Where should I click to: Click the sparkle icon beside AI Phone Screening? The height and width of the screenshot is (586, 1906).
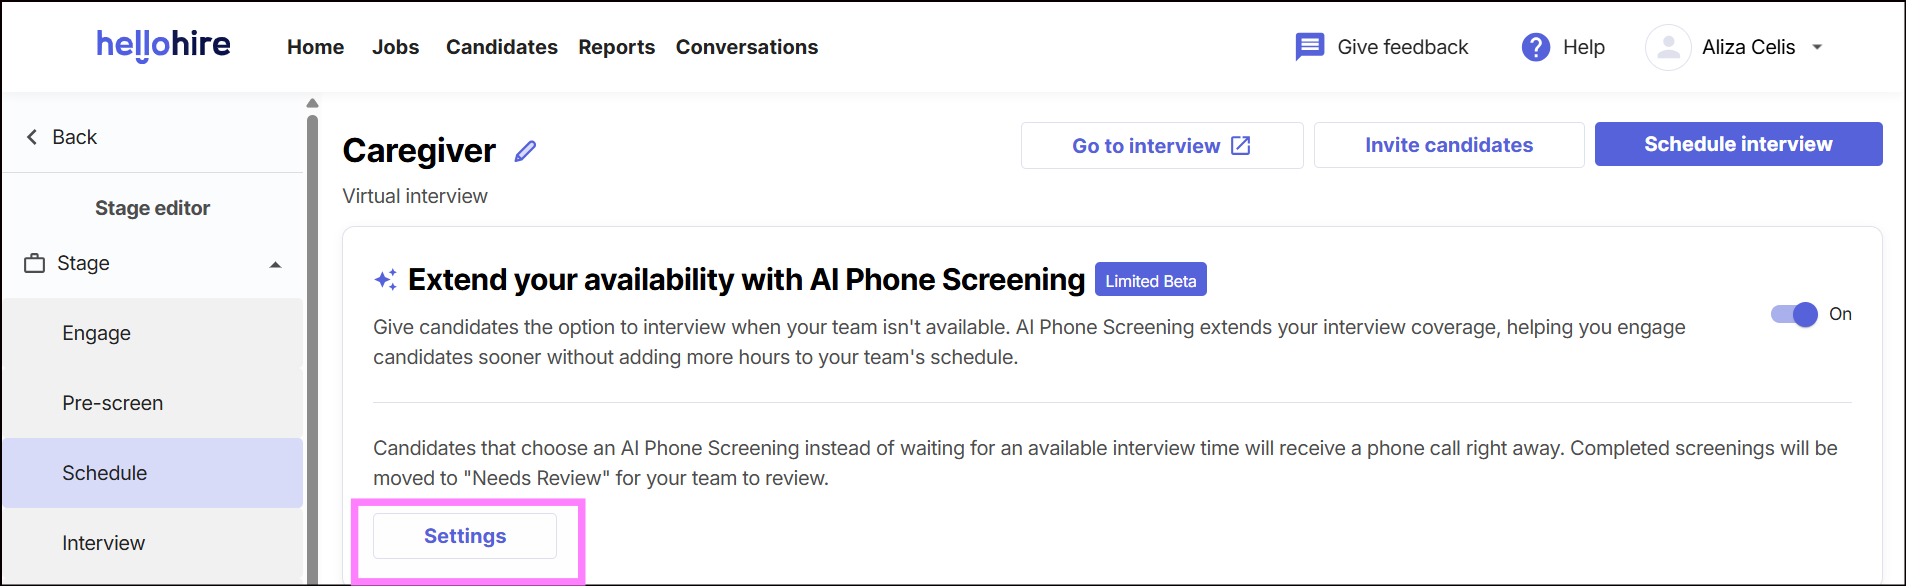pyautogui.click(x=386, y=280)
